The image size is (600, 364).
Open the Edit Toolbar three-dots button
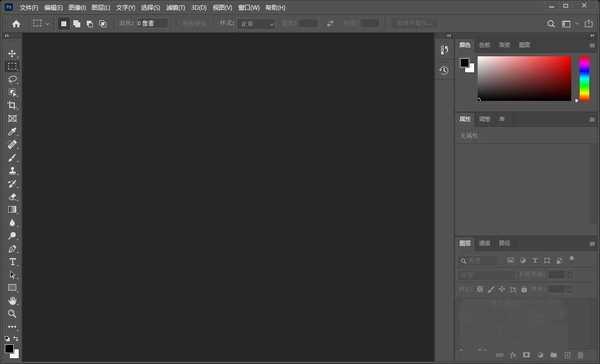coord(12,327)
